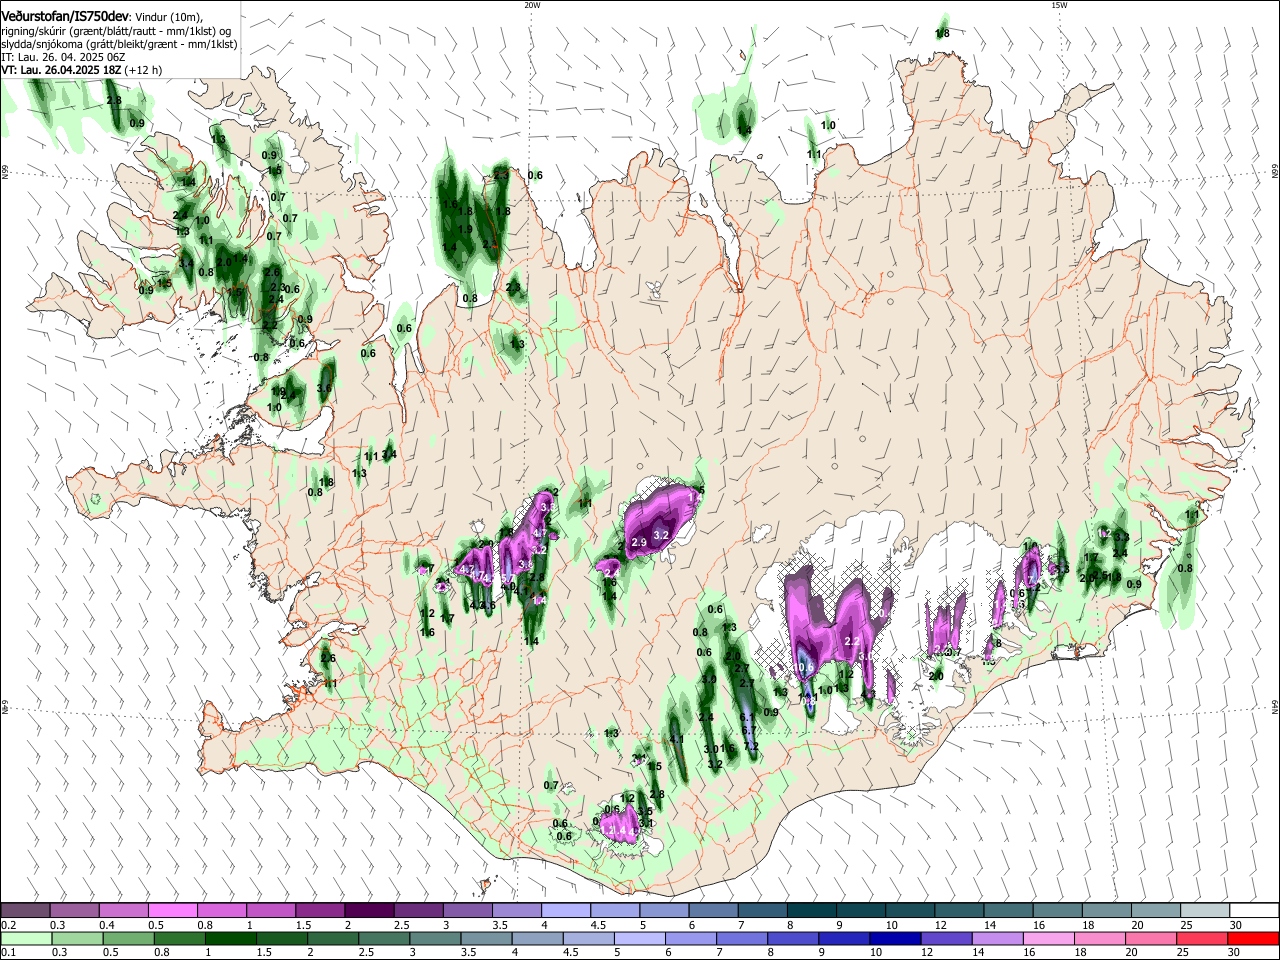
Task: Click the violet swatch labeled 12 in rain scale
Action: pos(946,938)
